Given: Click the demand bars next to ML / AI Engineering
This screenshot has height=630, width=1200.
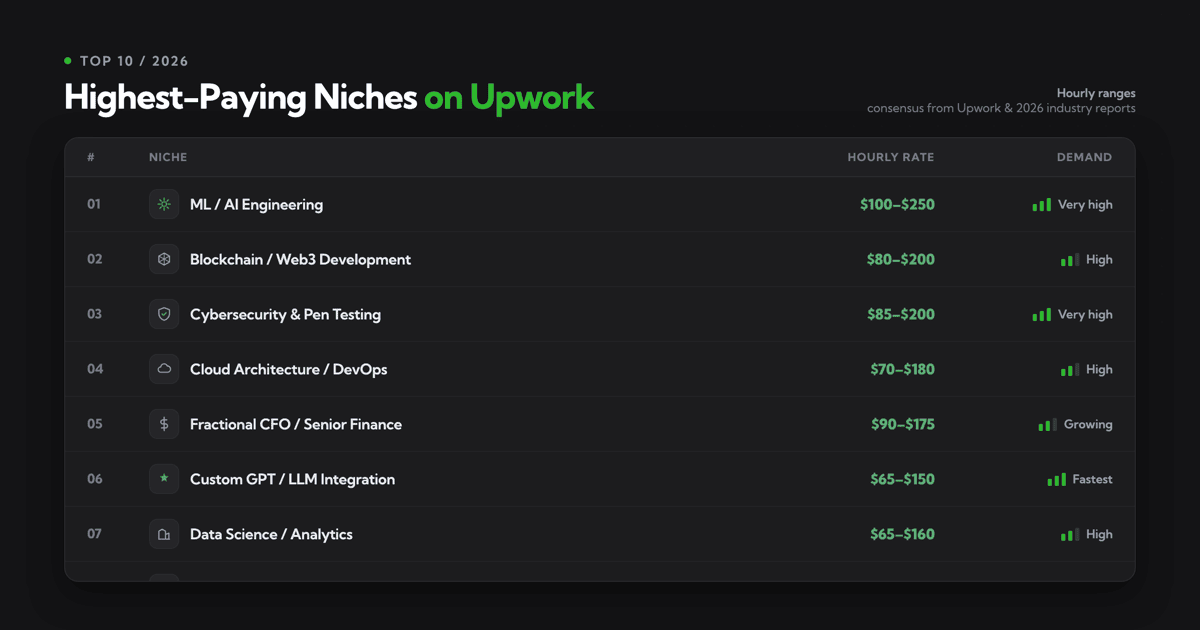Looking at the screenshot, I should coord(1042,205).
